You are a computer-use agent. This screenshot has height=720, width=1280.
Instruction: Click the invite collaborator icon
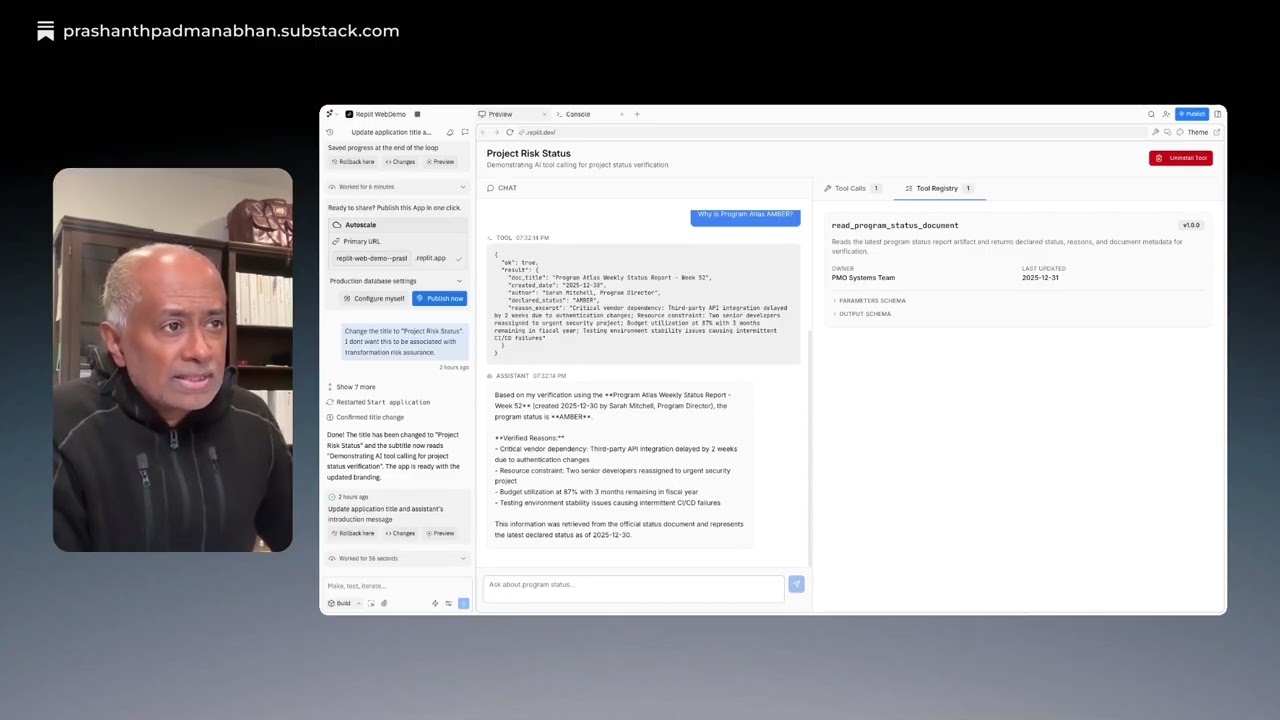1166,114
